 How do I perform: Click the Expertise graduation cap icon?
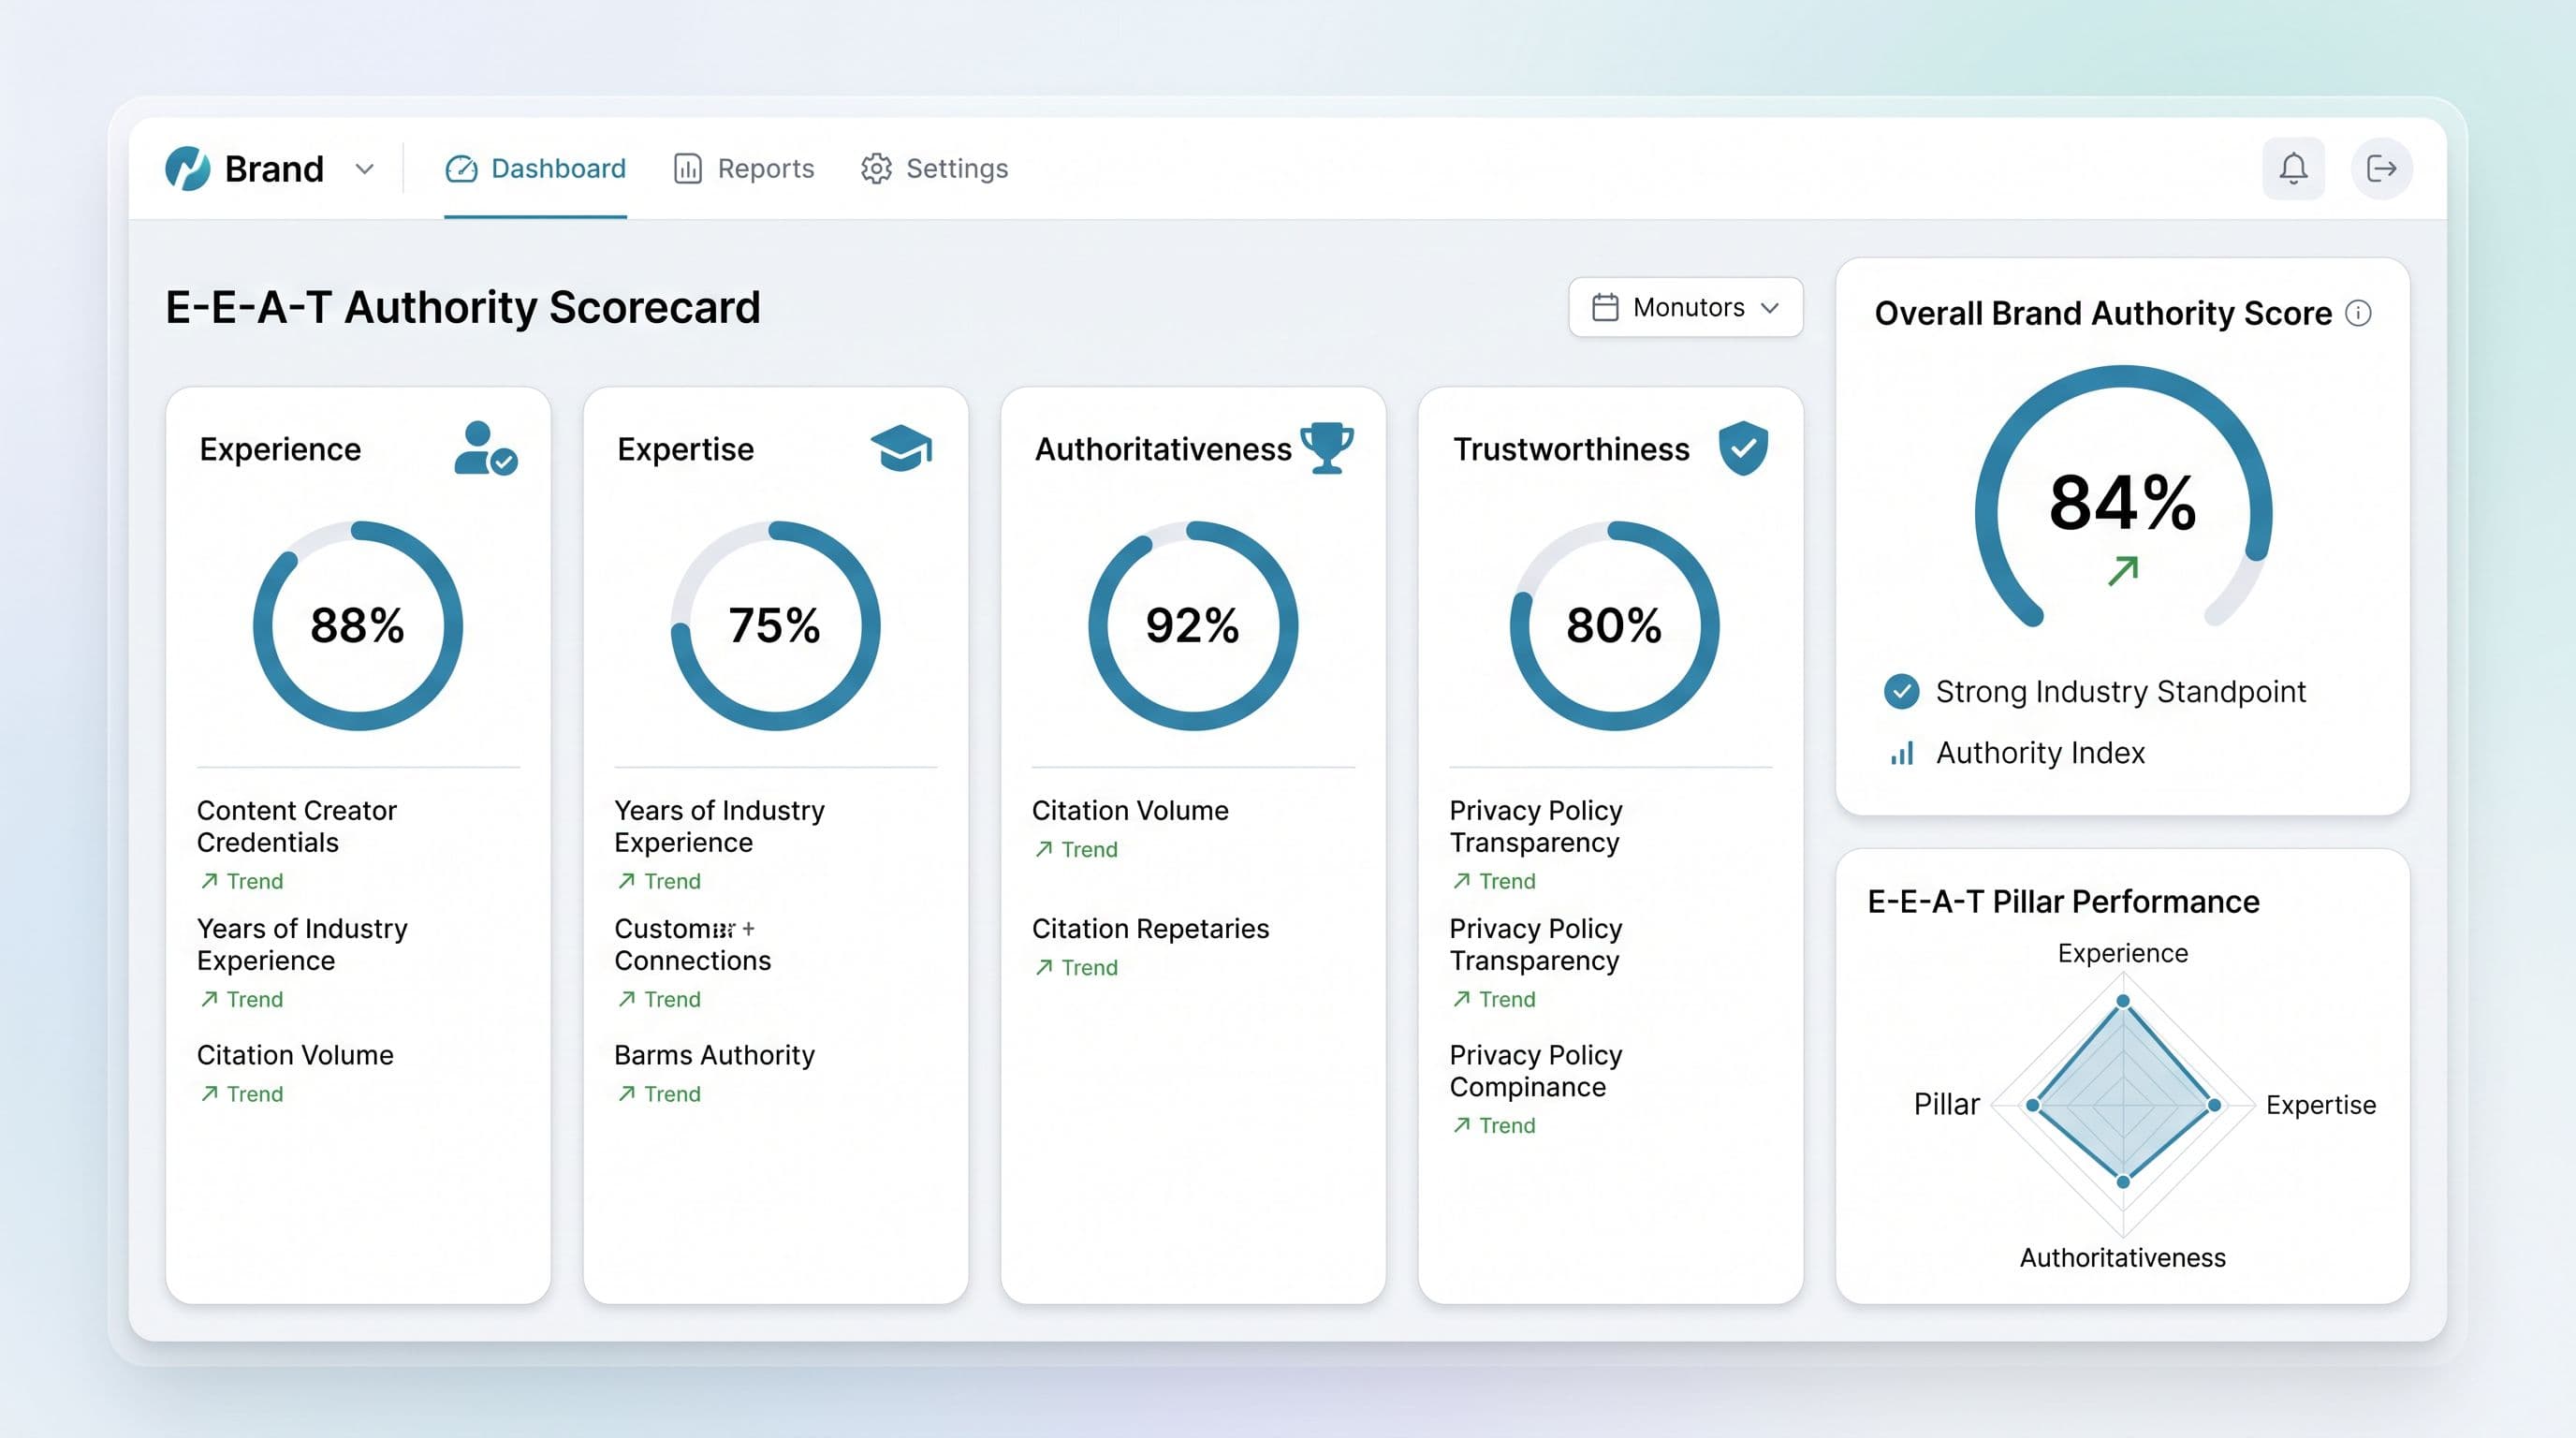[x=901, y=448]
